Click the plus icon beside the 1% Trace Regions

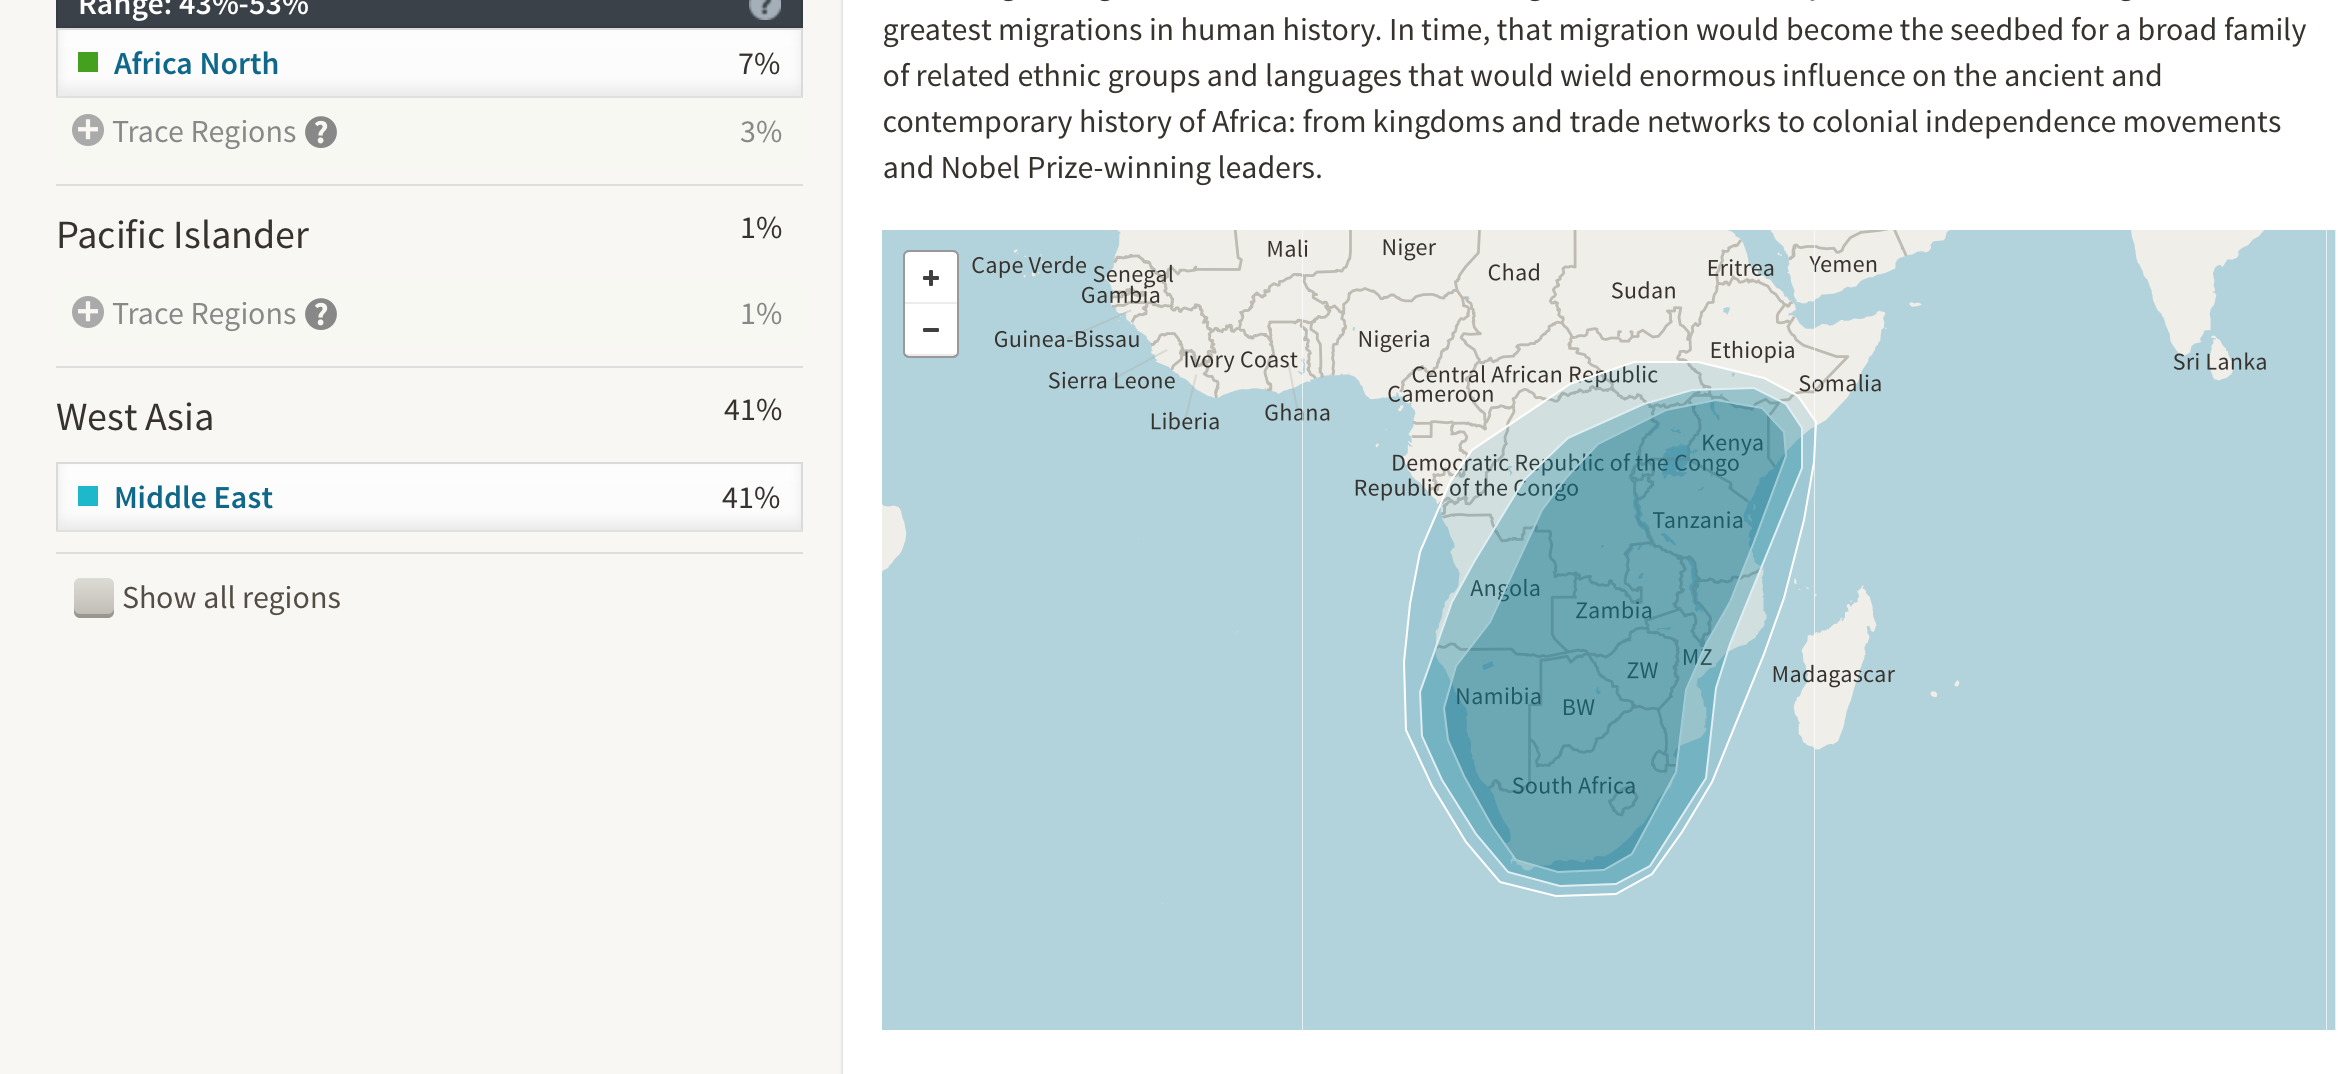(x=88, y=313)
